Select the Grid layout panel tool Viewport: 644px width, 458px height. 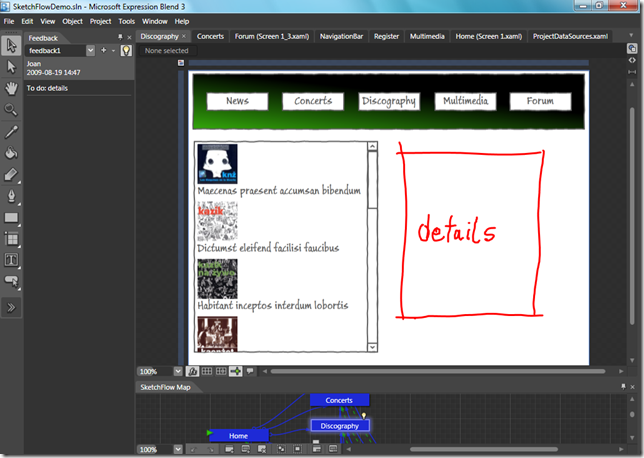[12, 239]
